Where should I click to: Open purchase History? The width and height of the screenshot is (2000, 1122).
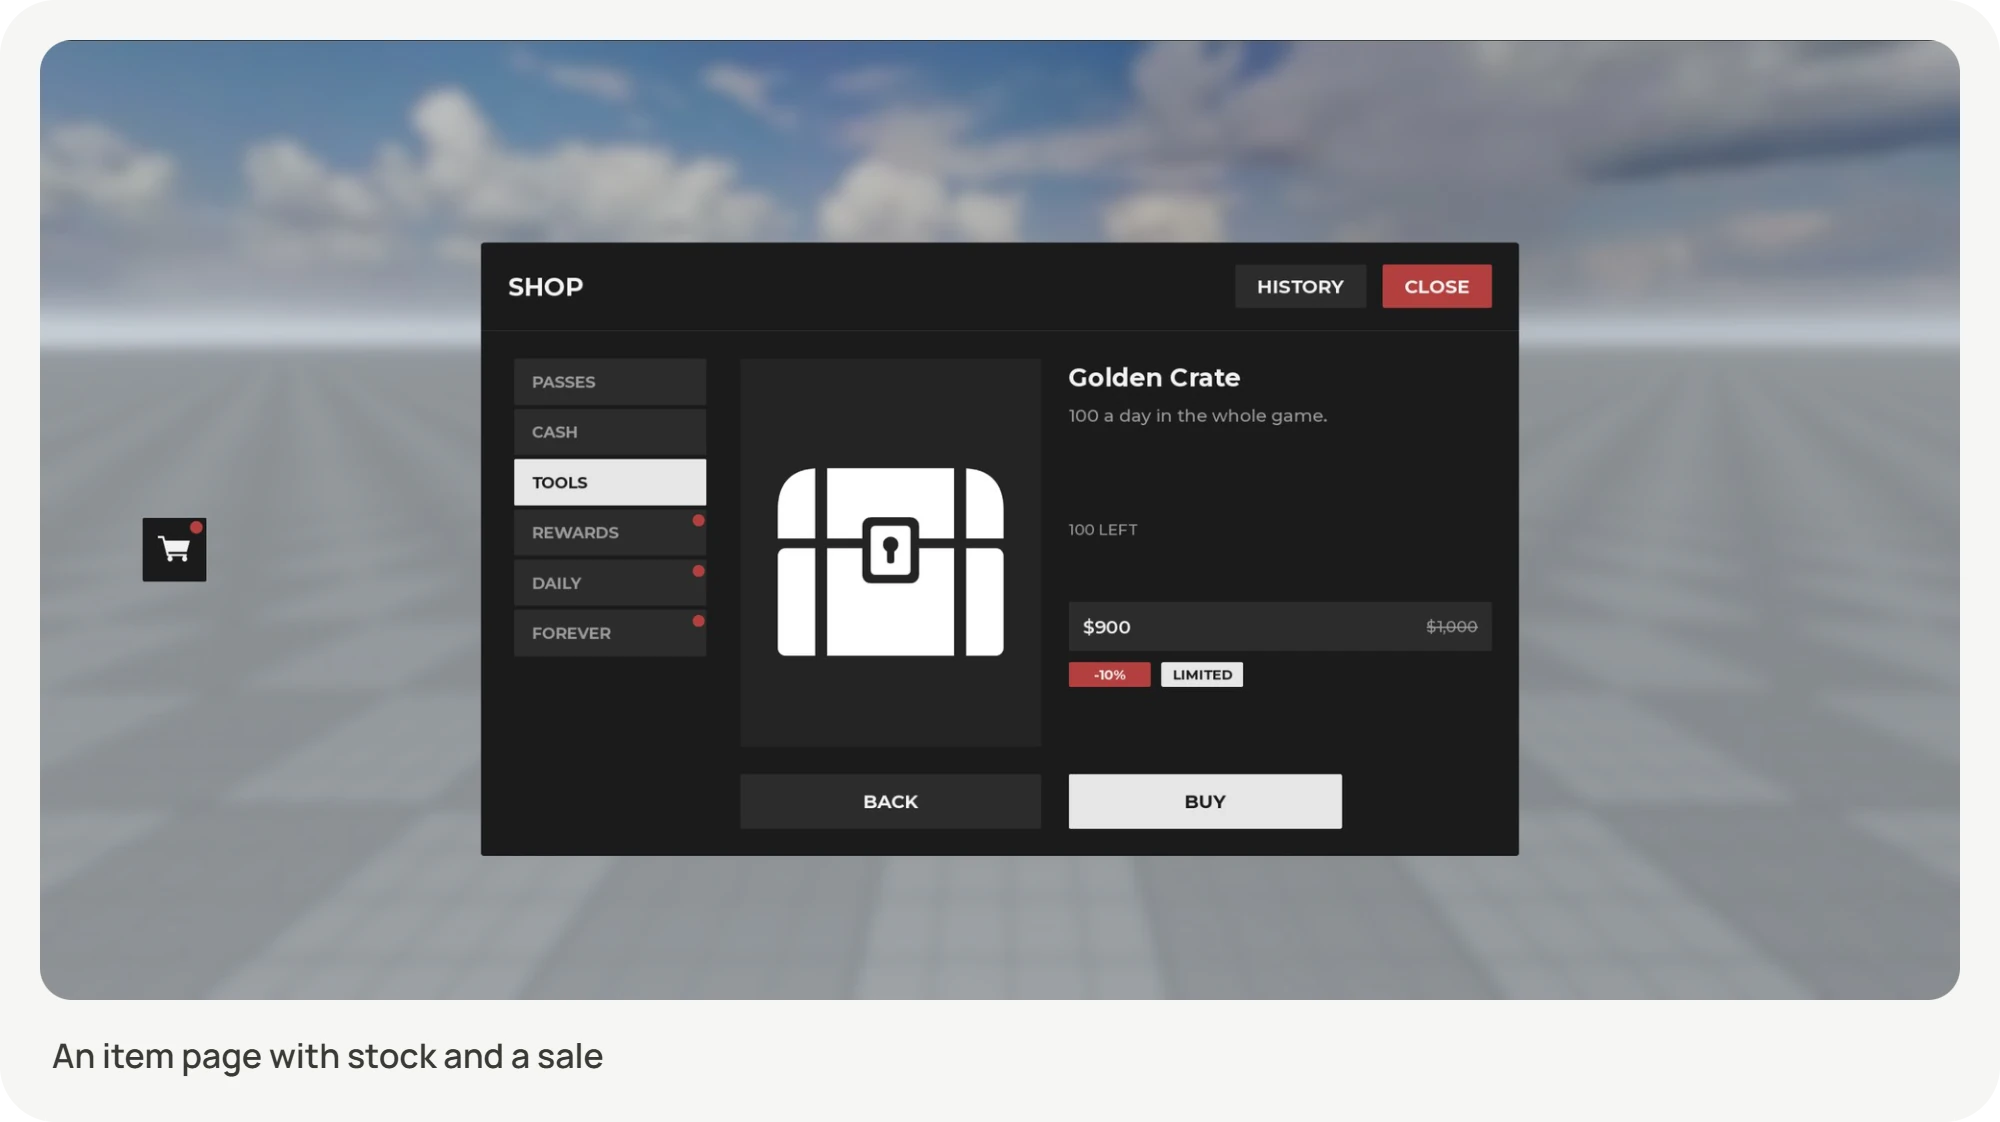1300,286
